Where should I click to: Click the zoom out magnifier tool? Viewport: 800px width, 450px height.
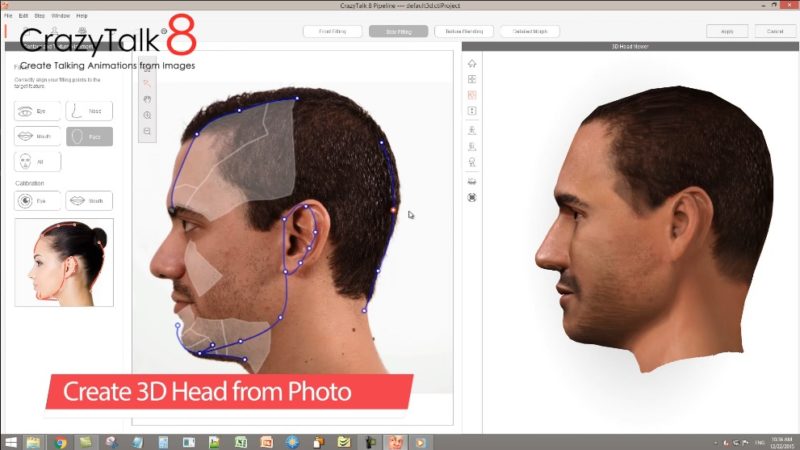coord(147,131)
